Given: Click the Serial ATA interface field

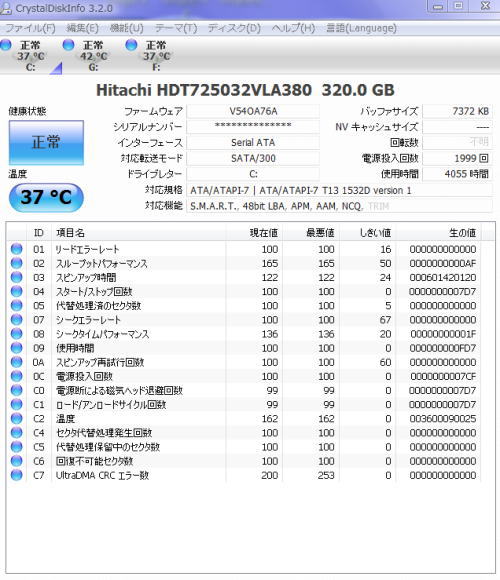Looking at the screenshot, I should (x=253, y=143).
